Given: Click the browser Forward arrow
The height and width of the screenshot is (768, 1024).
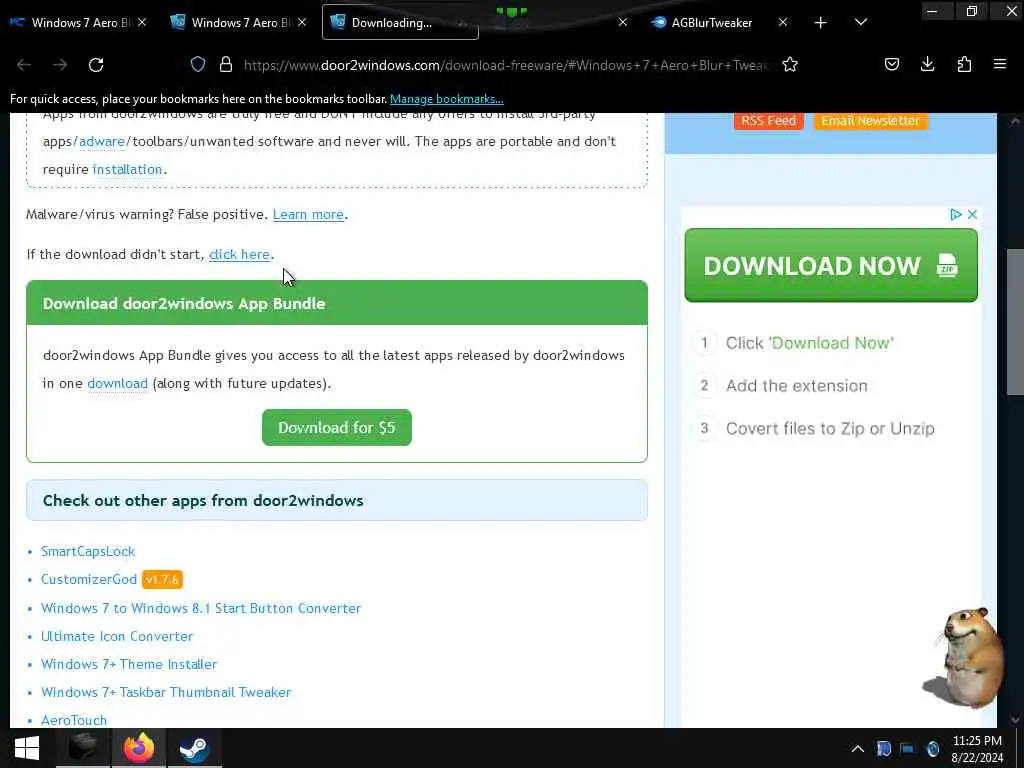Looking at the screenshot, I should click(x=60, y=65).
